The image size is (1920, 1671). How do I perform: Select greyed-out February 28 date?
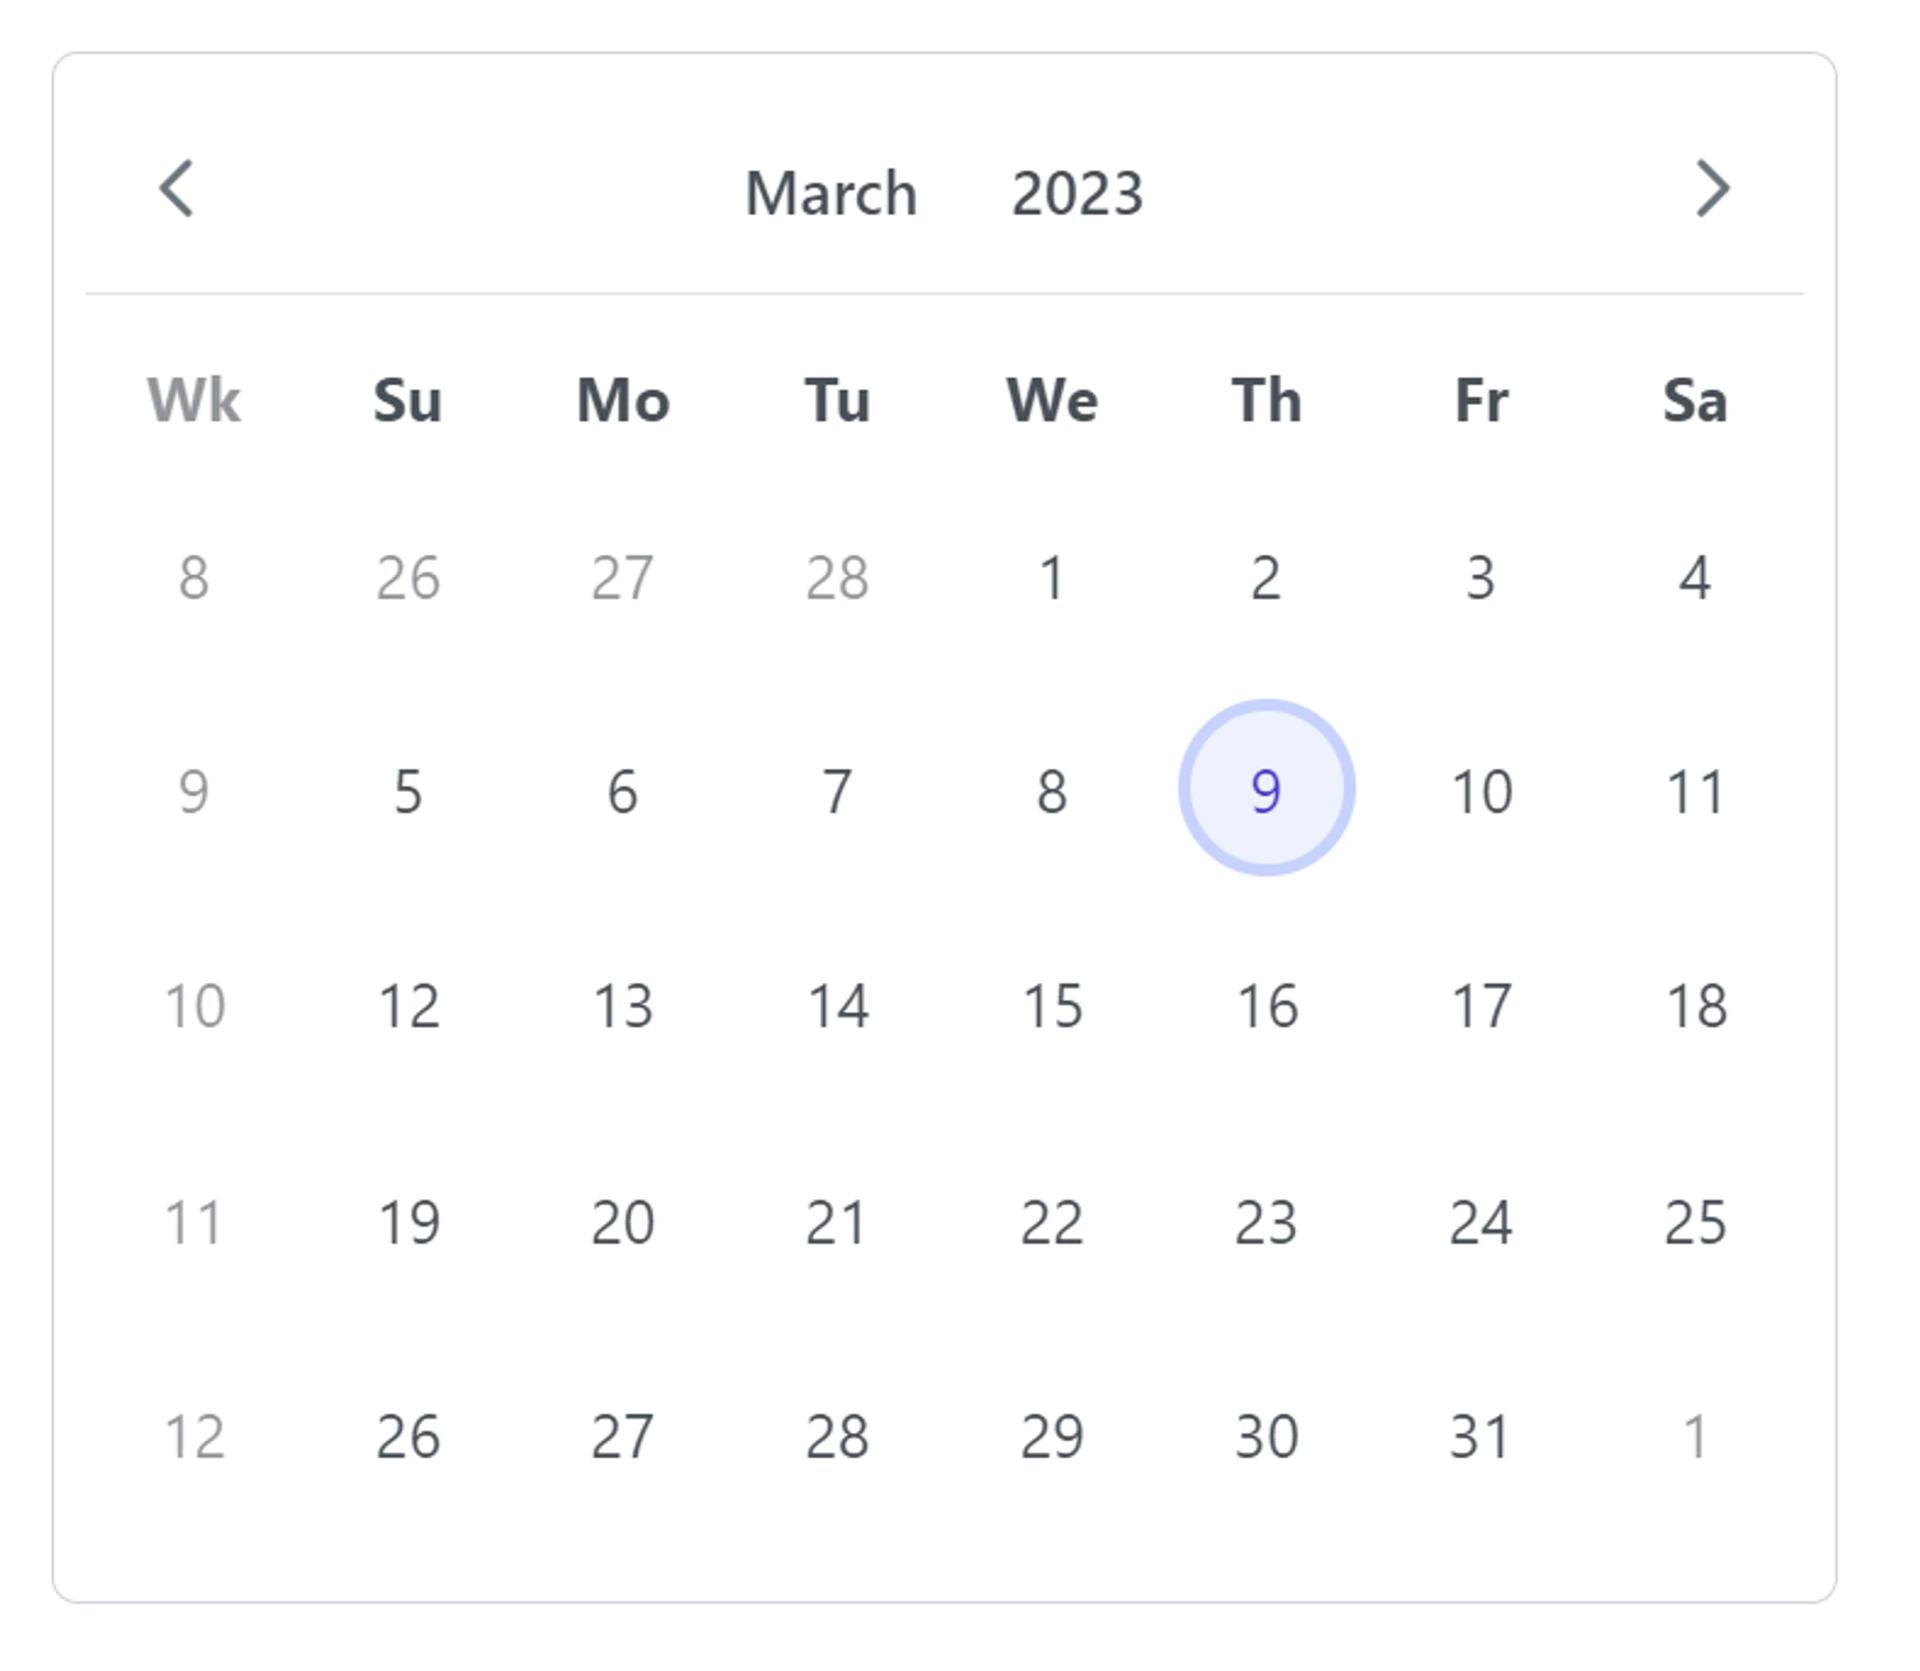click(x=837, y=577)
